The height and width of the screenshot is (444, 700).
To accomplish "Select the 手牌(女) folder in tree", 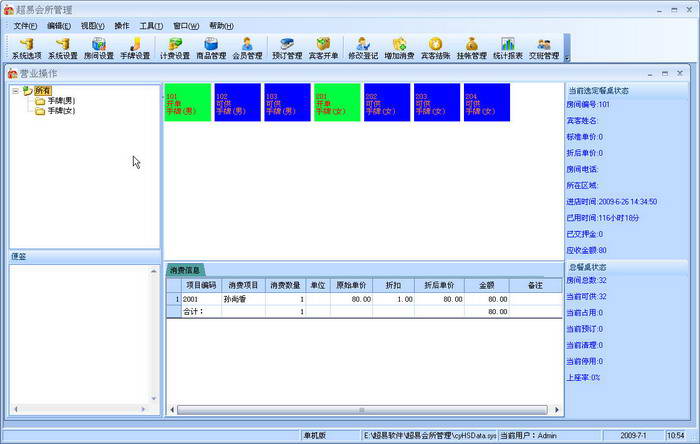I will pos(61,111).
